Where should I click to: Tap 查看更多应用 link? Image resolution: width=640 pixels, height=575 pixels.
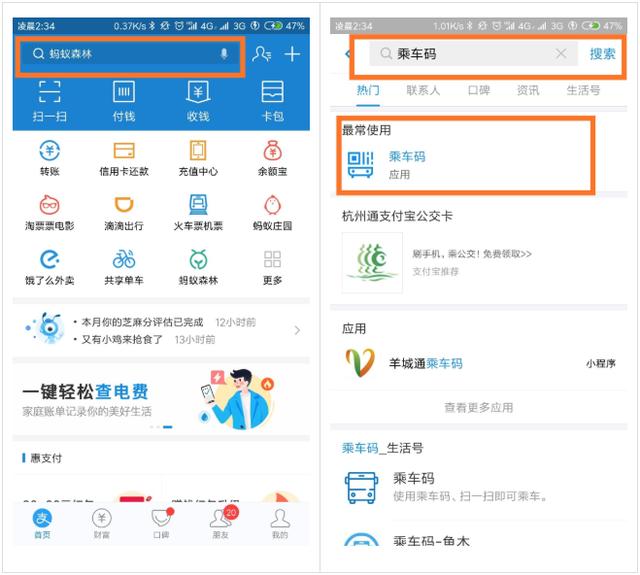coord(478,408)
